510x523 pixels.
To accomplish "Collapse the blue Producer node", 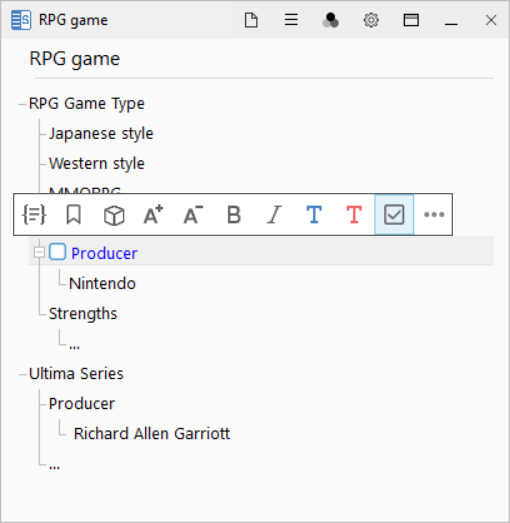I will pos(39,252).
